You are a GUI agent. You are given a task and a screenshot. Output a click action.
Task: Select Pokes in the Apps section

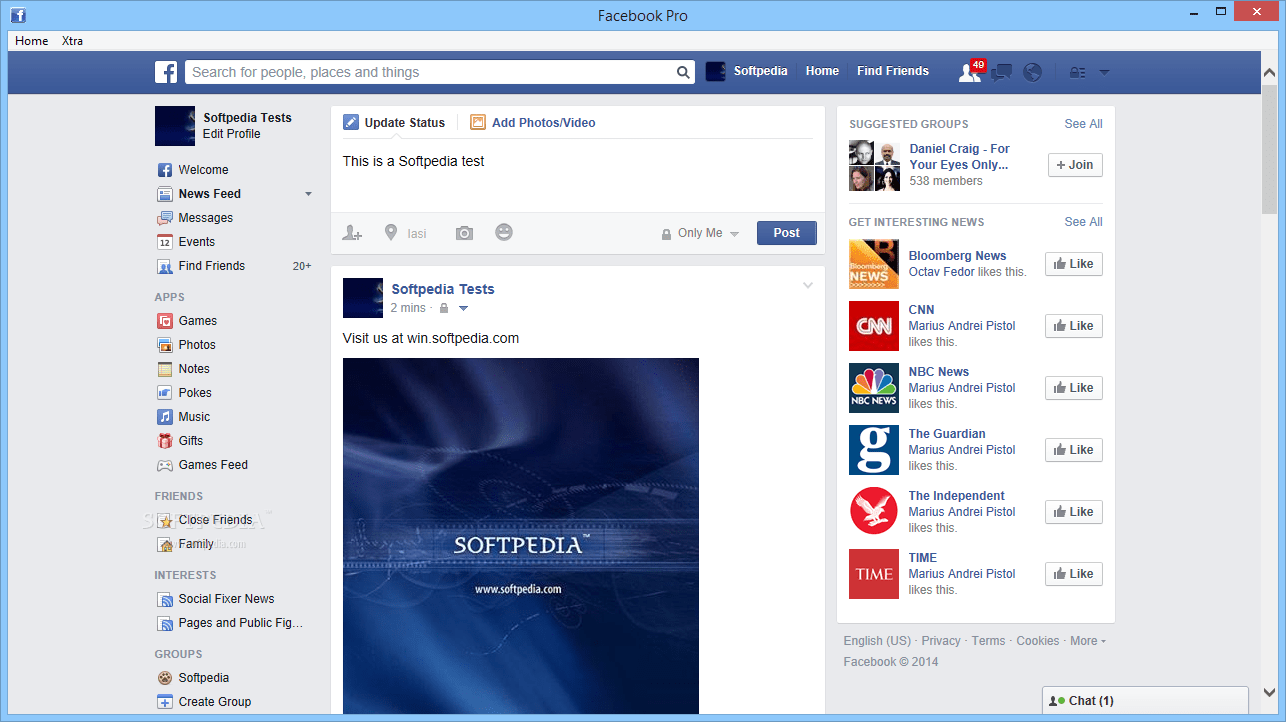click(197, 392)
